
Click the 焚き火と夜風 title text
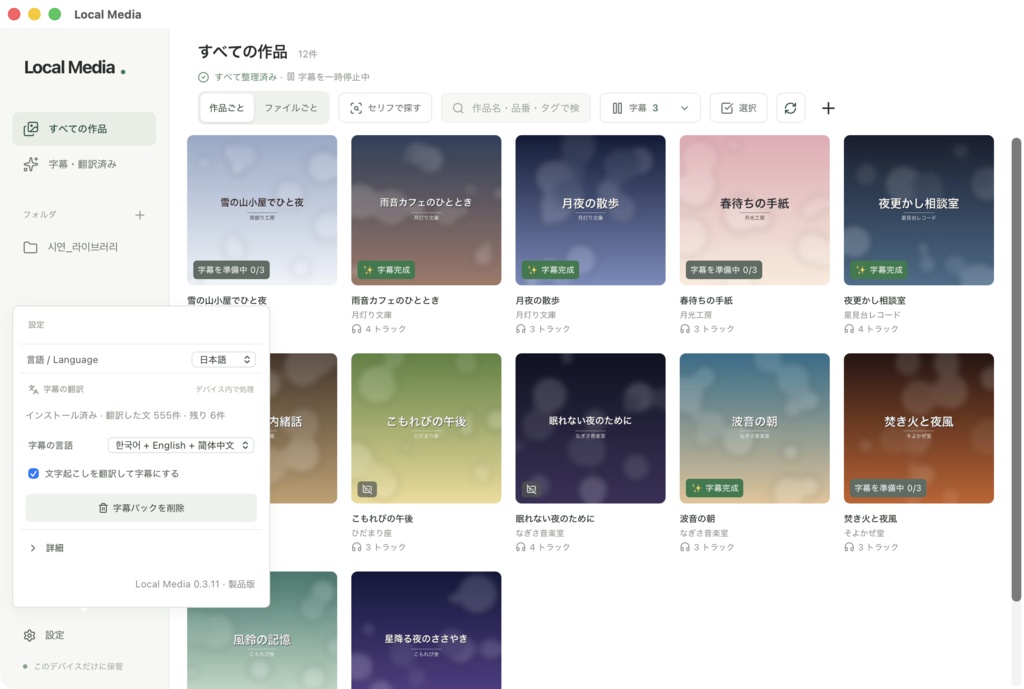(870, 519)
